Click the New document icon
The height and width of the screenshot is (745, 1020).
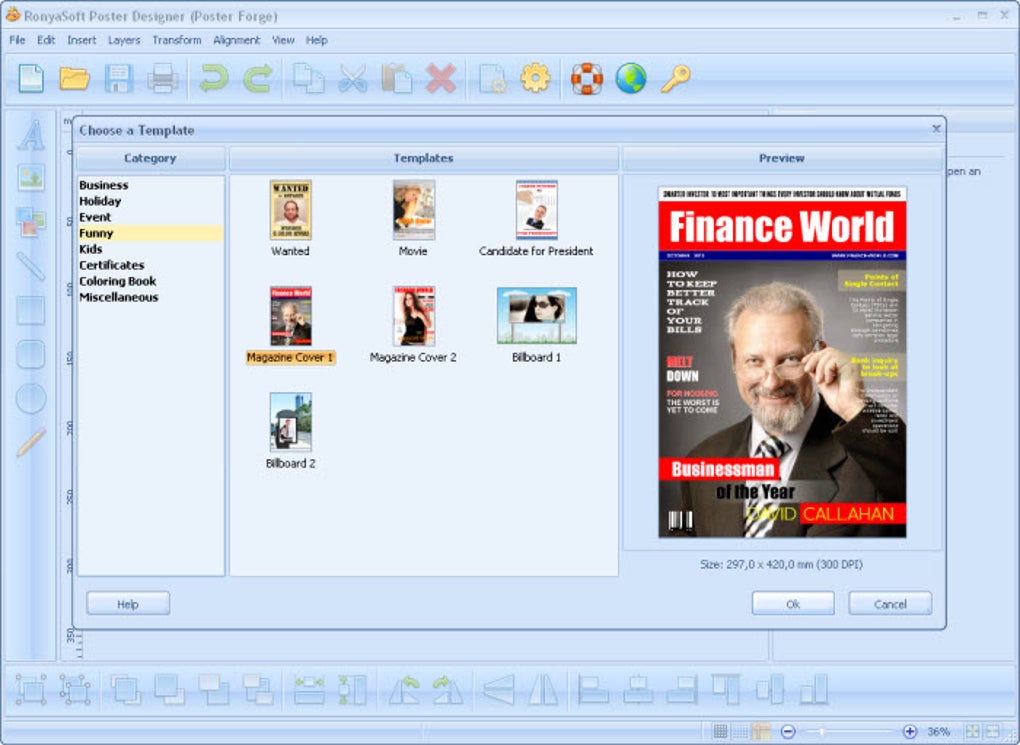(x=31, y=79)
